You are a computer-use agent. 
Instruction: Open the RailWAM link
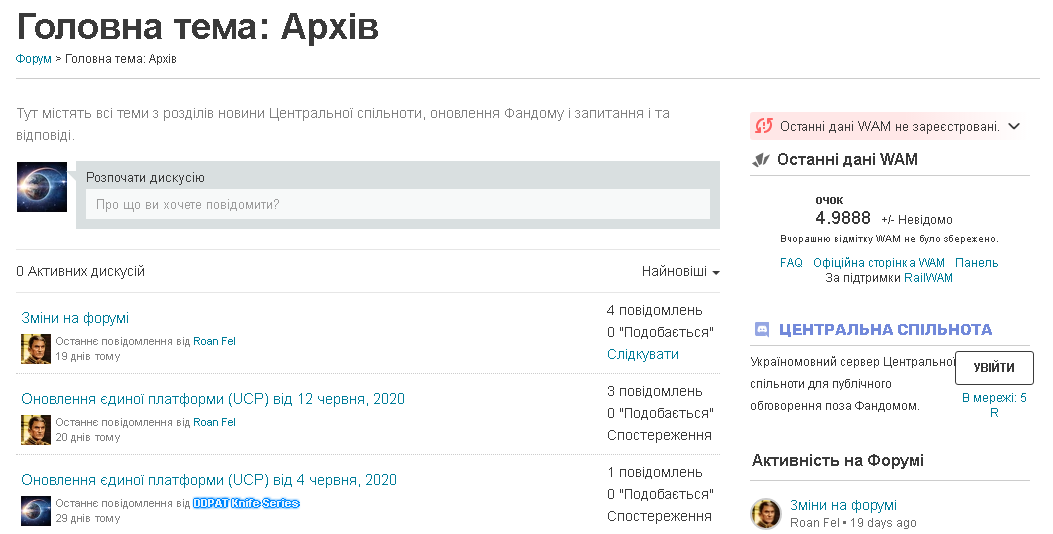pos(928,278)
